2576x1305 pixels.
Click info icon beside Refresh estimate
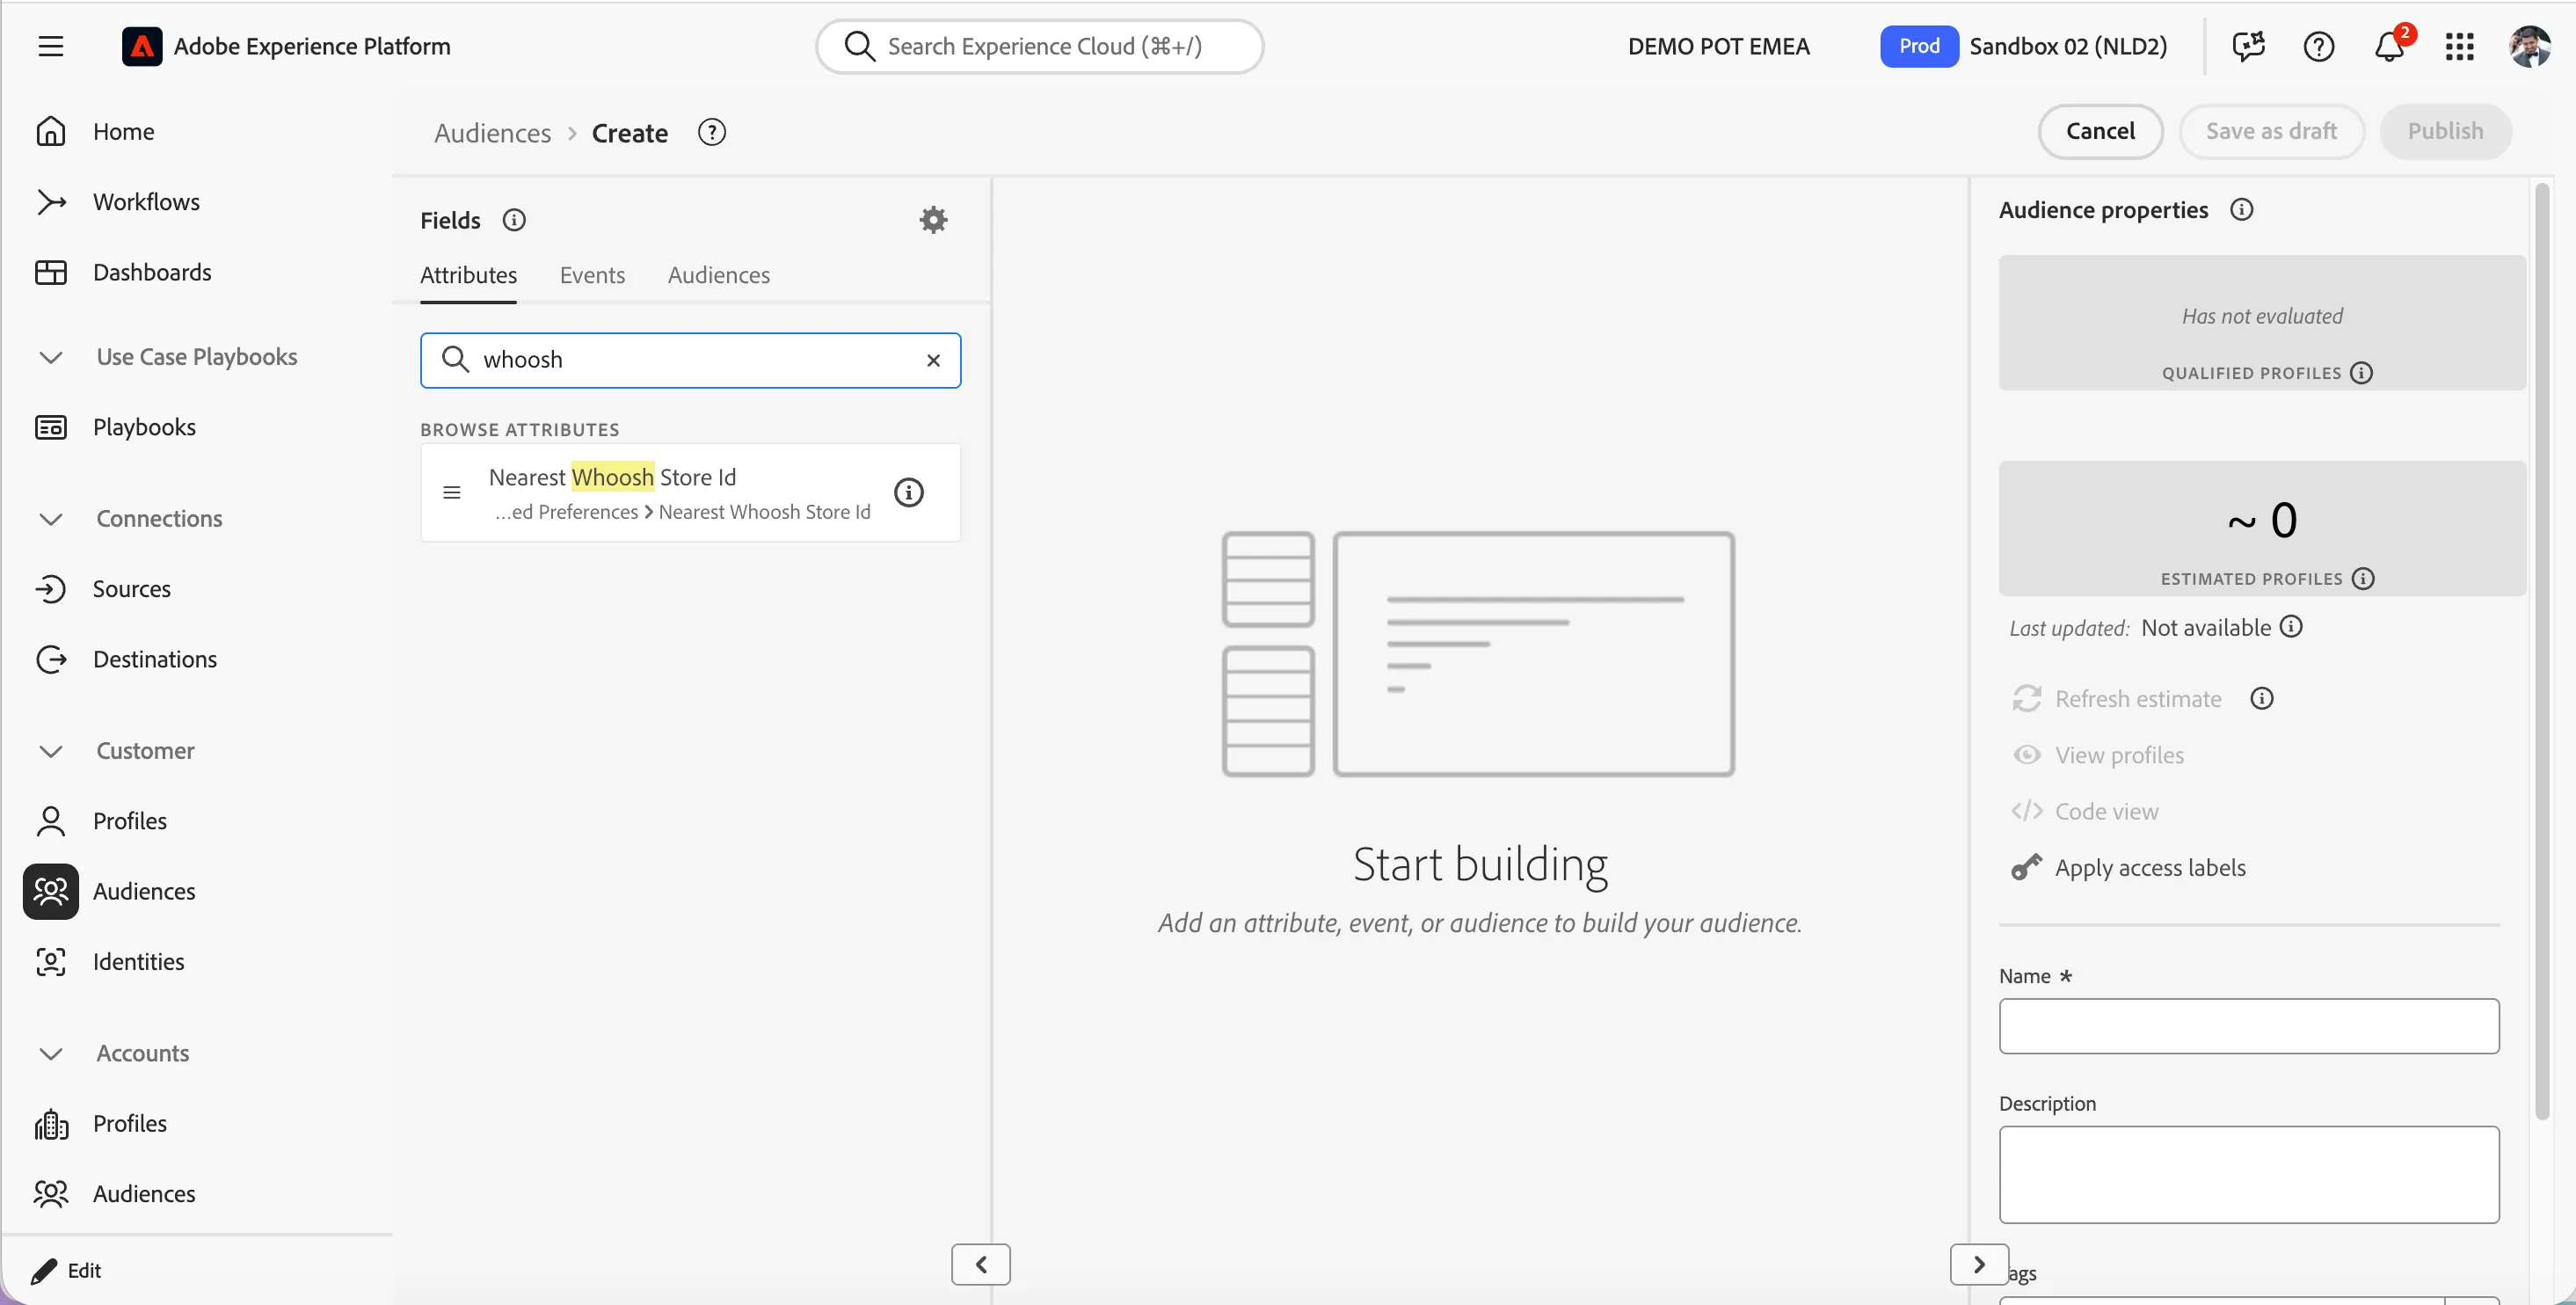(2262, 698)
